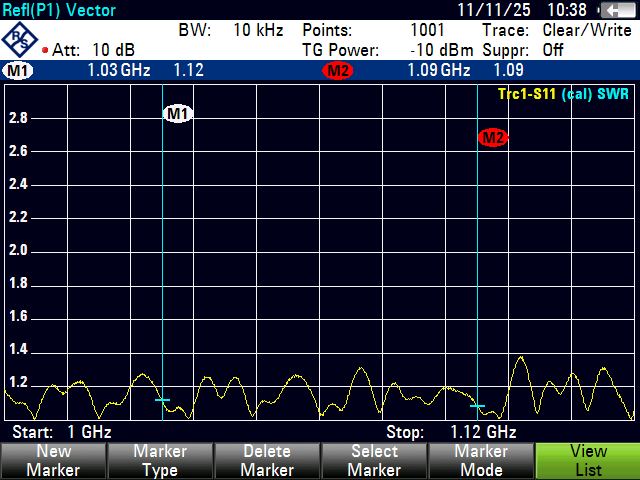
Task: Click the Att 10 dB value
Action: [113, 50]
